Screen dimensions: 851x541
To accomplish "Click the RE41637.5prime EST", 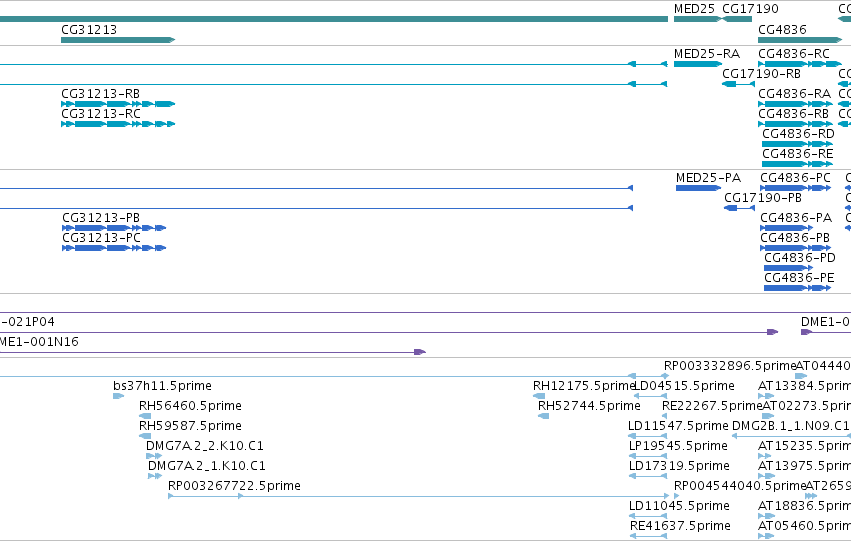I will coord(648,537).
